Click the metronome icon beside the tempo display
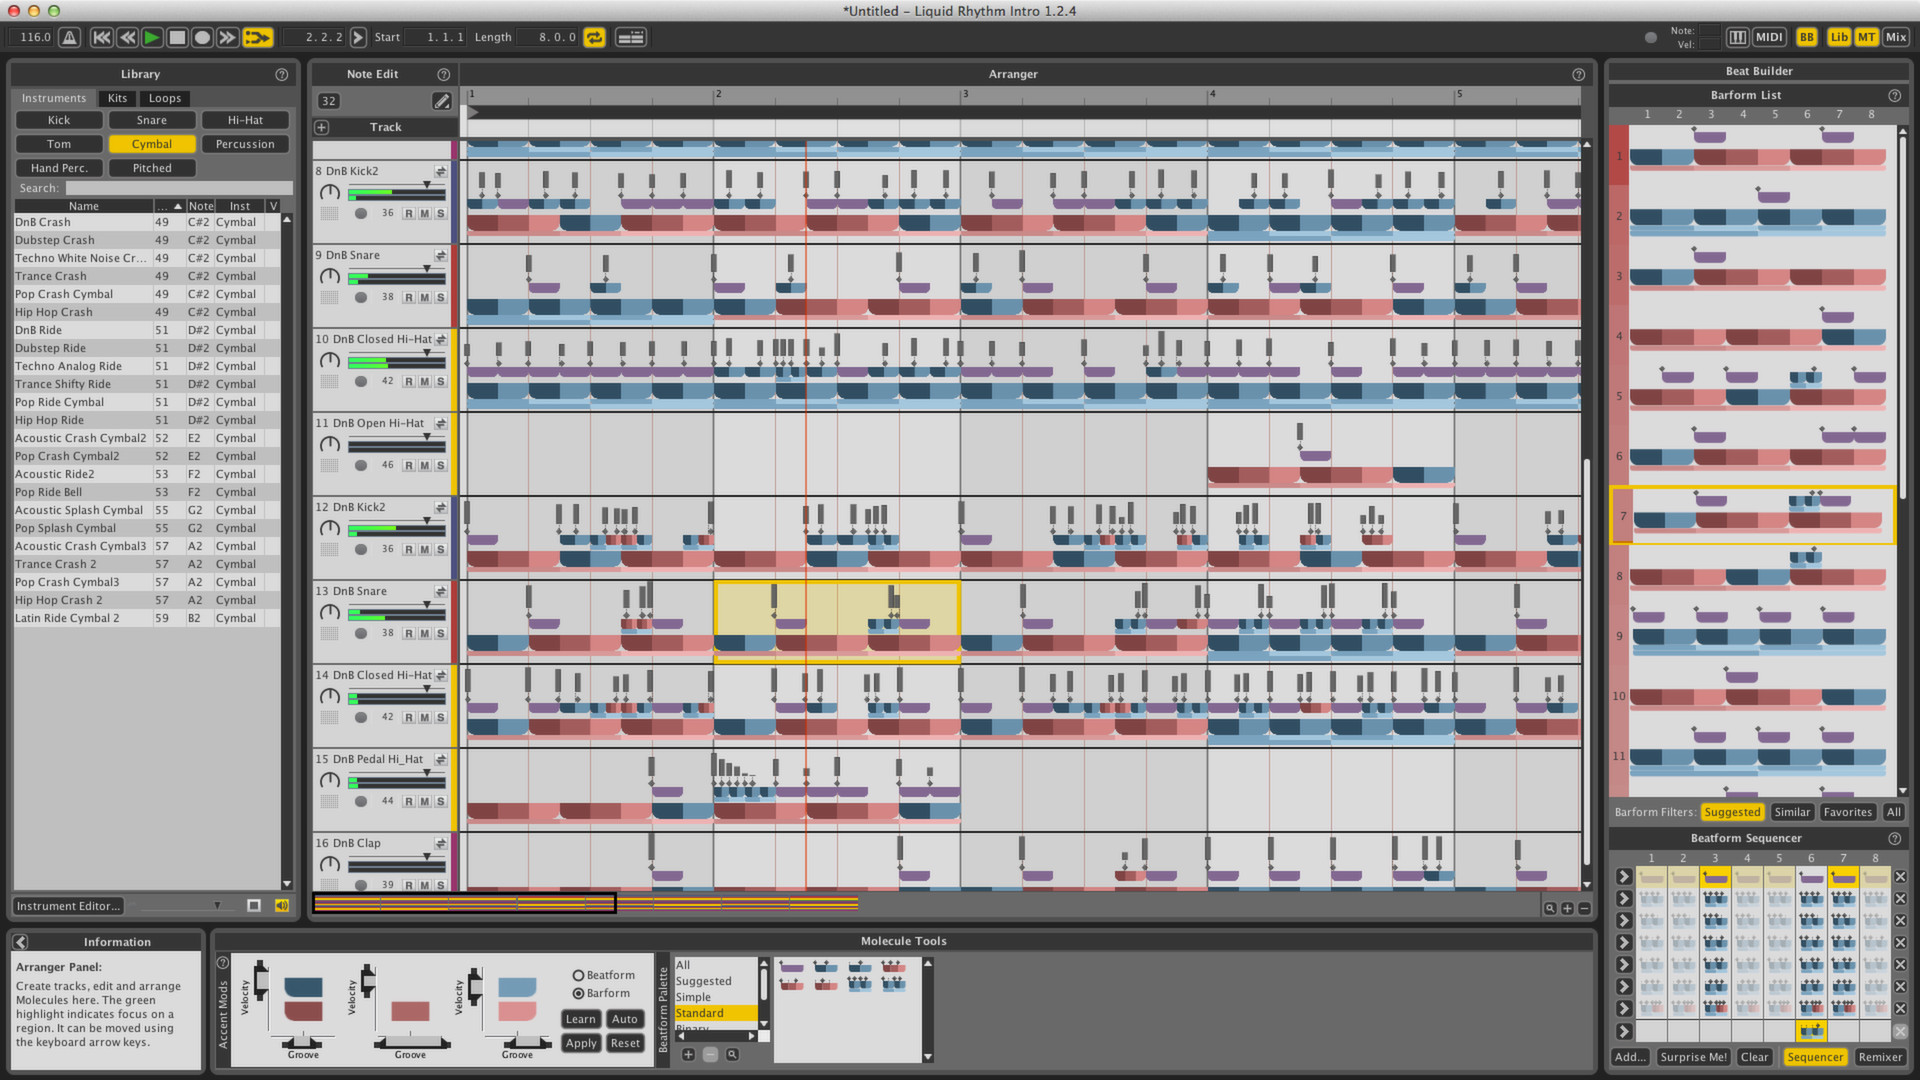Viewport: 1920px width, 1080px height. point(67,36)
